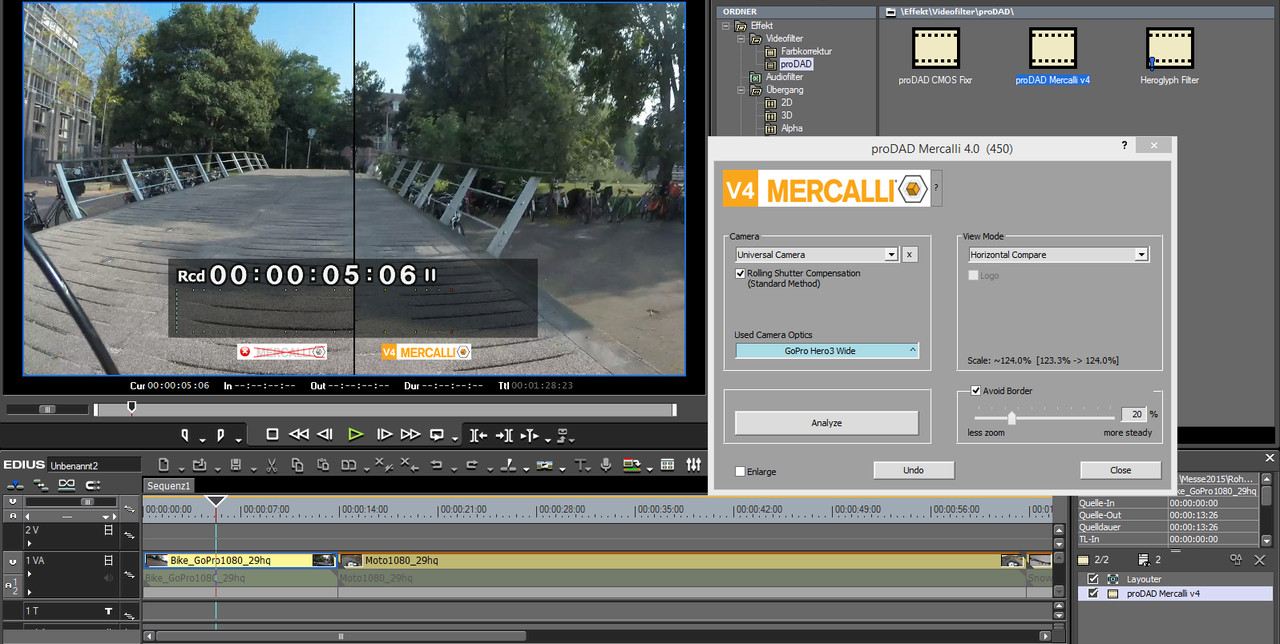Select the Alpha transition folder
The image size is (1280, 644).
pos(791,128)
